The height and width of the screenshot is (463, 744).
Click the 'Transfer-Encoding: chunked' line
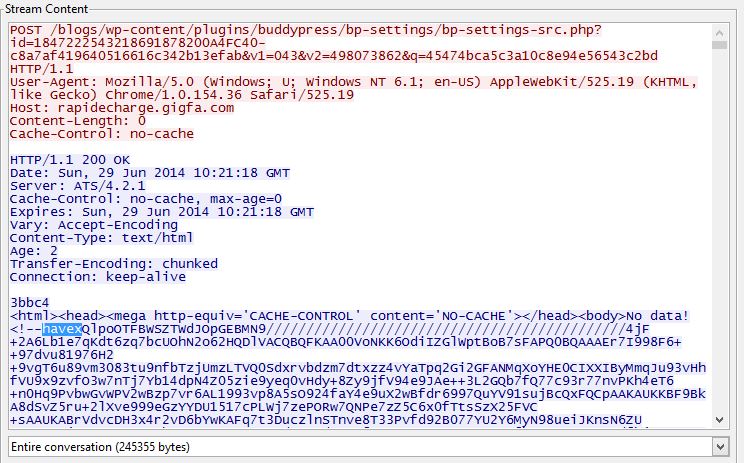coord(114,264)
